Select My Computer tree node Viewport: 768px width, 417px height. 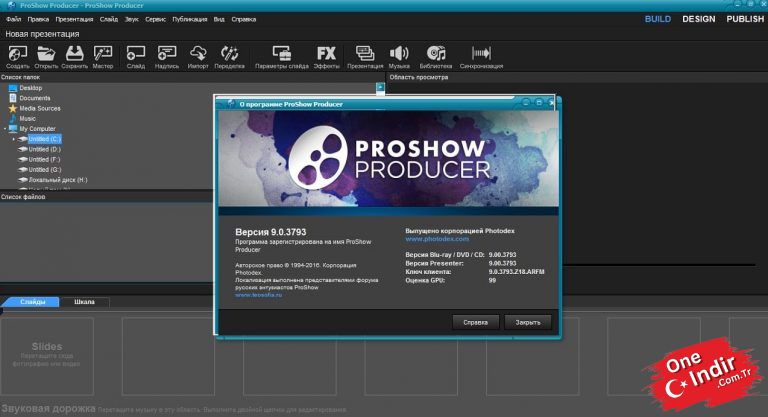37,129
